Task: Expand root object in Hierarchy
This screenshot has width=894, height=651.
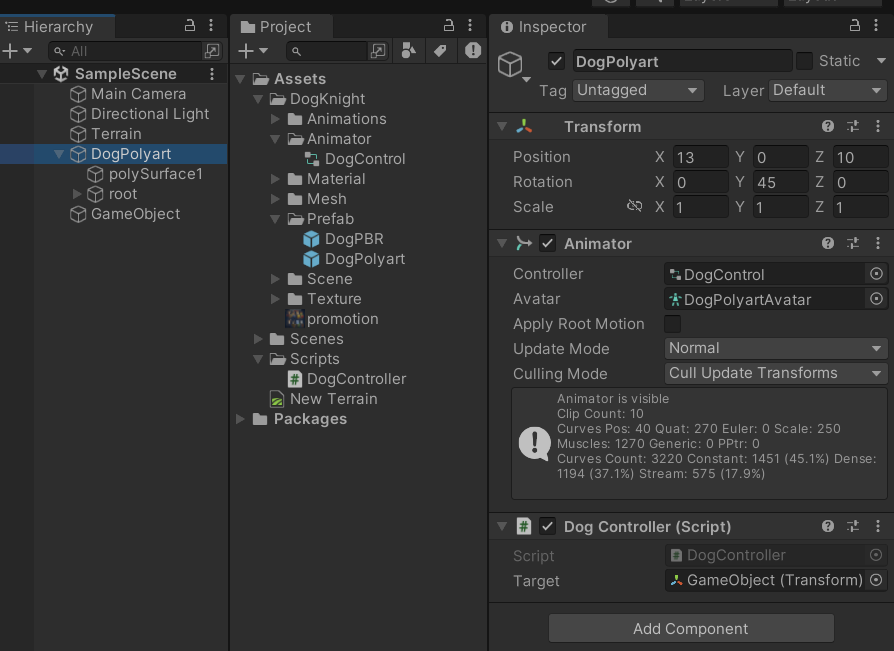Action: click(x=77, y=194)
